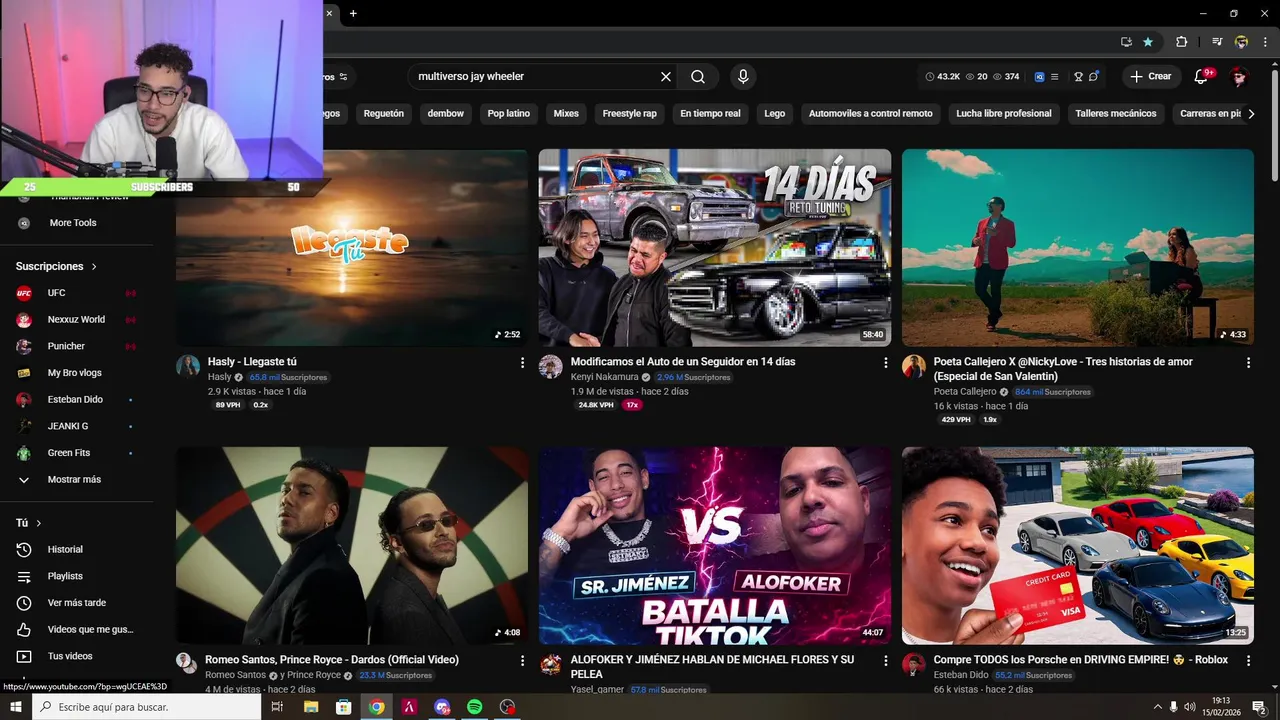This screenshot has width=1280, height=720.
Task: Play Batalla TikTok video thumbnail
Action: point(715,545)
